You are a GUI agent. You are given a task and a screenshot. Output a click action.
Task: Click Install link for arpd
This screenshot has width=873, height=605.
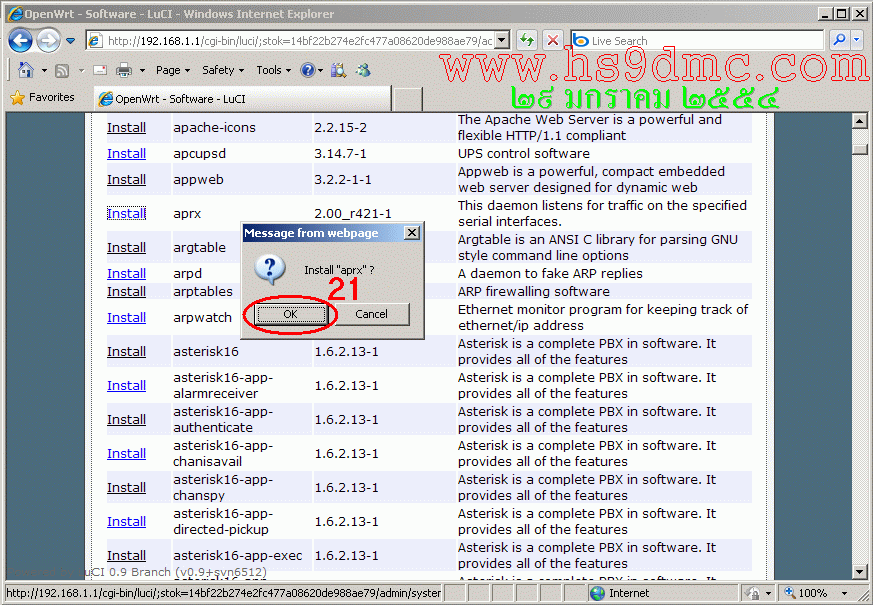(x=126, y=274)
